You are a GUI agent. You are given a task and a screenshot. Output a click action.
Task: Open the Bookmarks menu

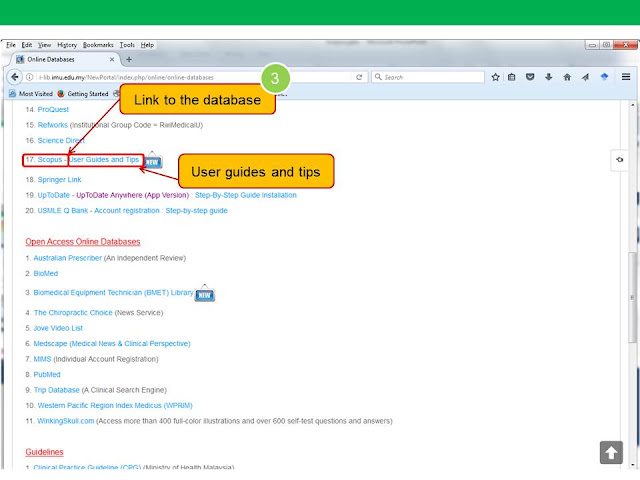[x=98, y=45]
